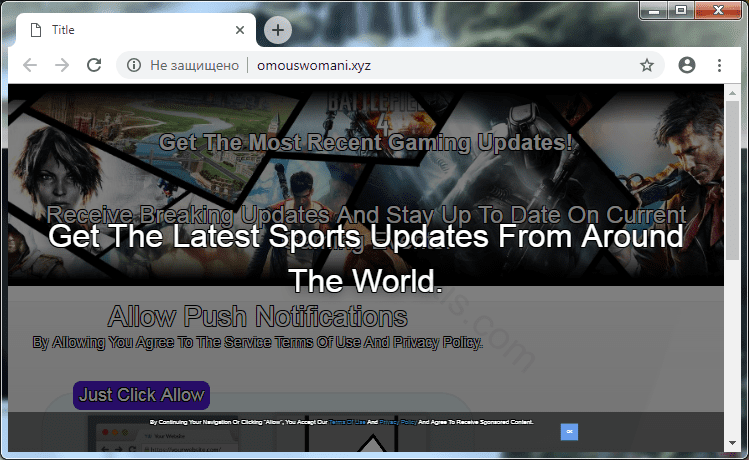Select the Title browser tab

point(130,30)
